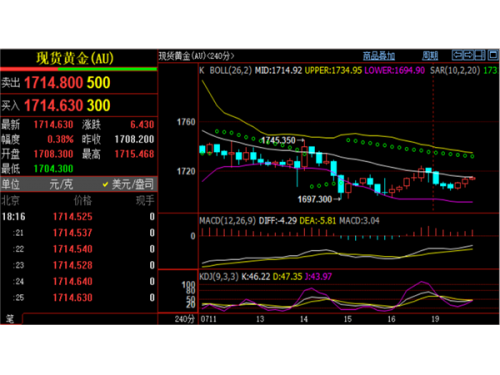Screen dimensions: 500x375
Task: Click the 18:16 trade row at 1714.525
Action: (78, 217)
